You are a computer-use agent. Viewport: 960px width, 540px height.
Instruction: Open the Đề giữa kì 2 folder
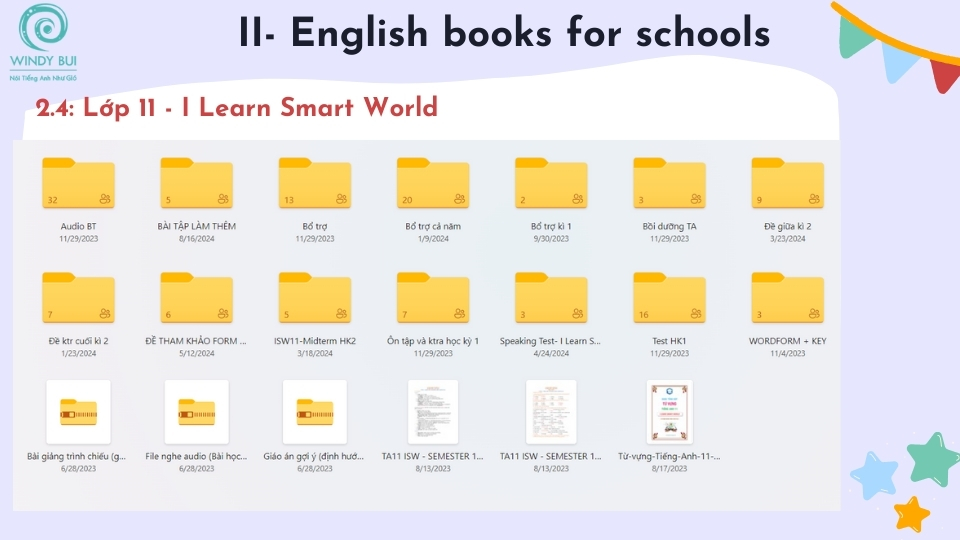click(787, 184)
